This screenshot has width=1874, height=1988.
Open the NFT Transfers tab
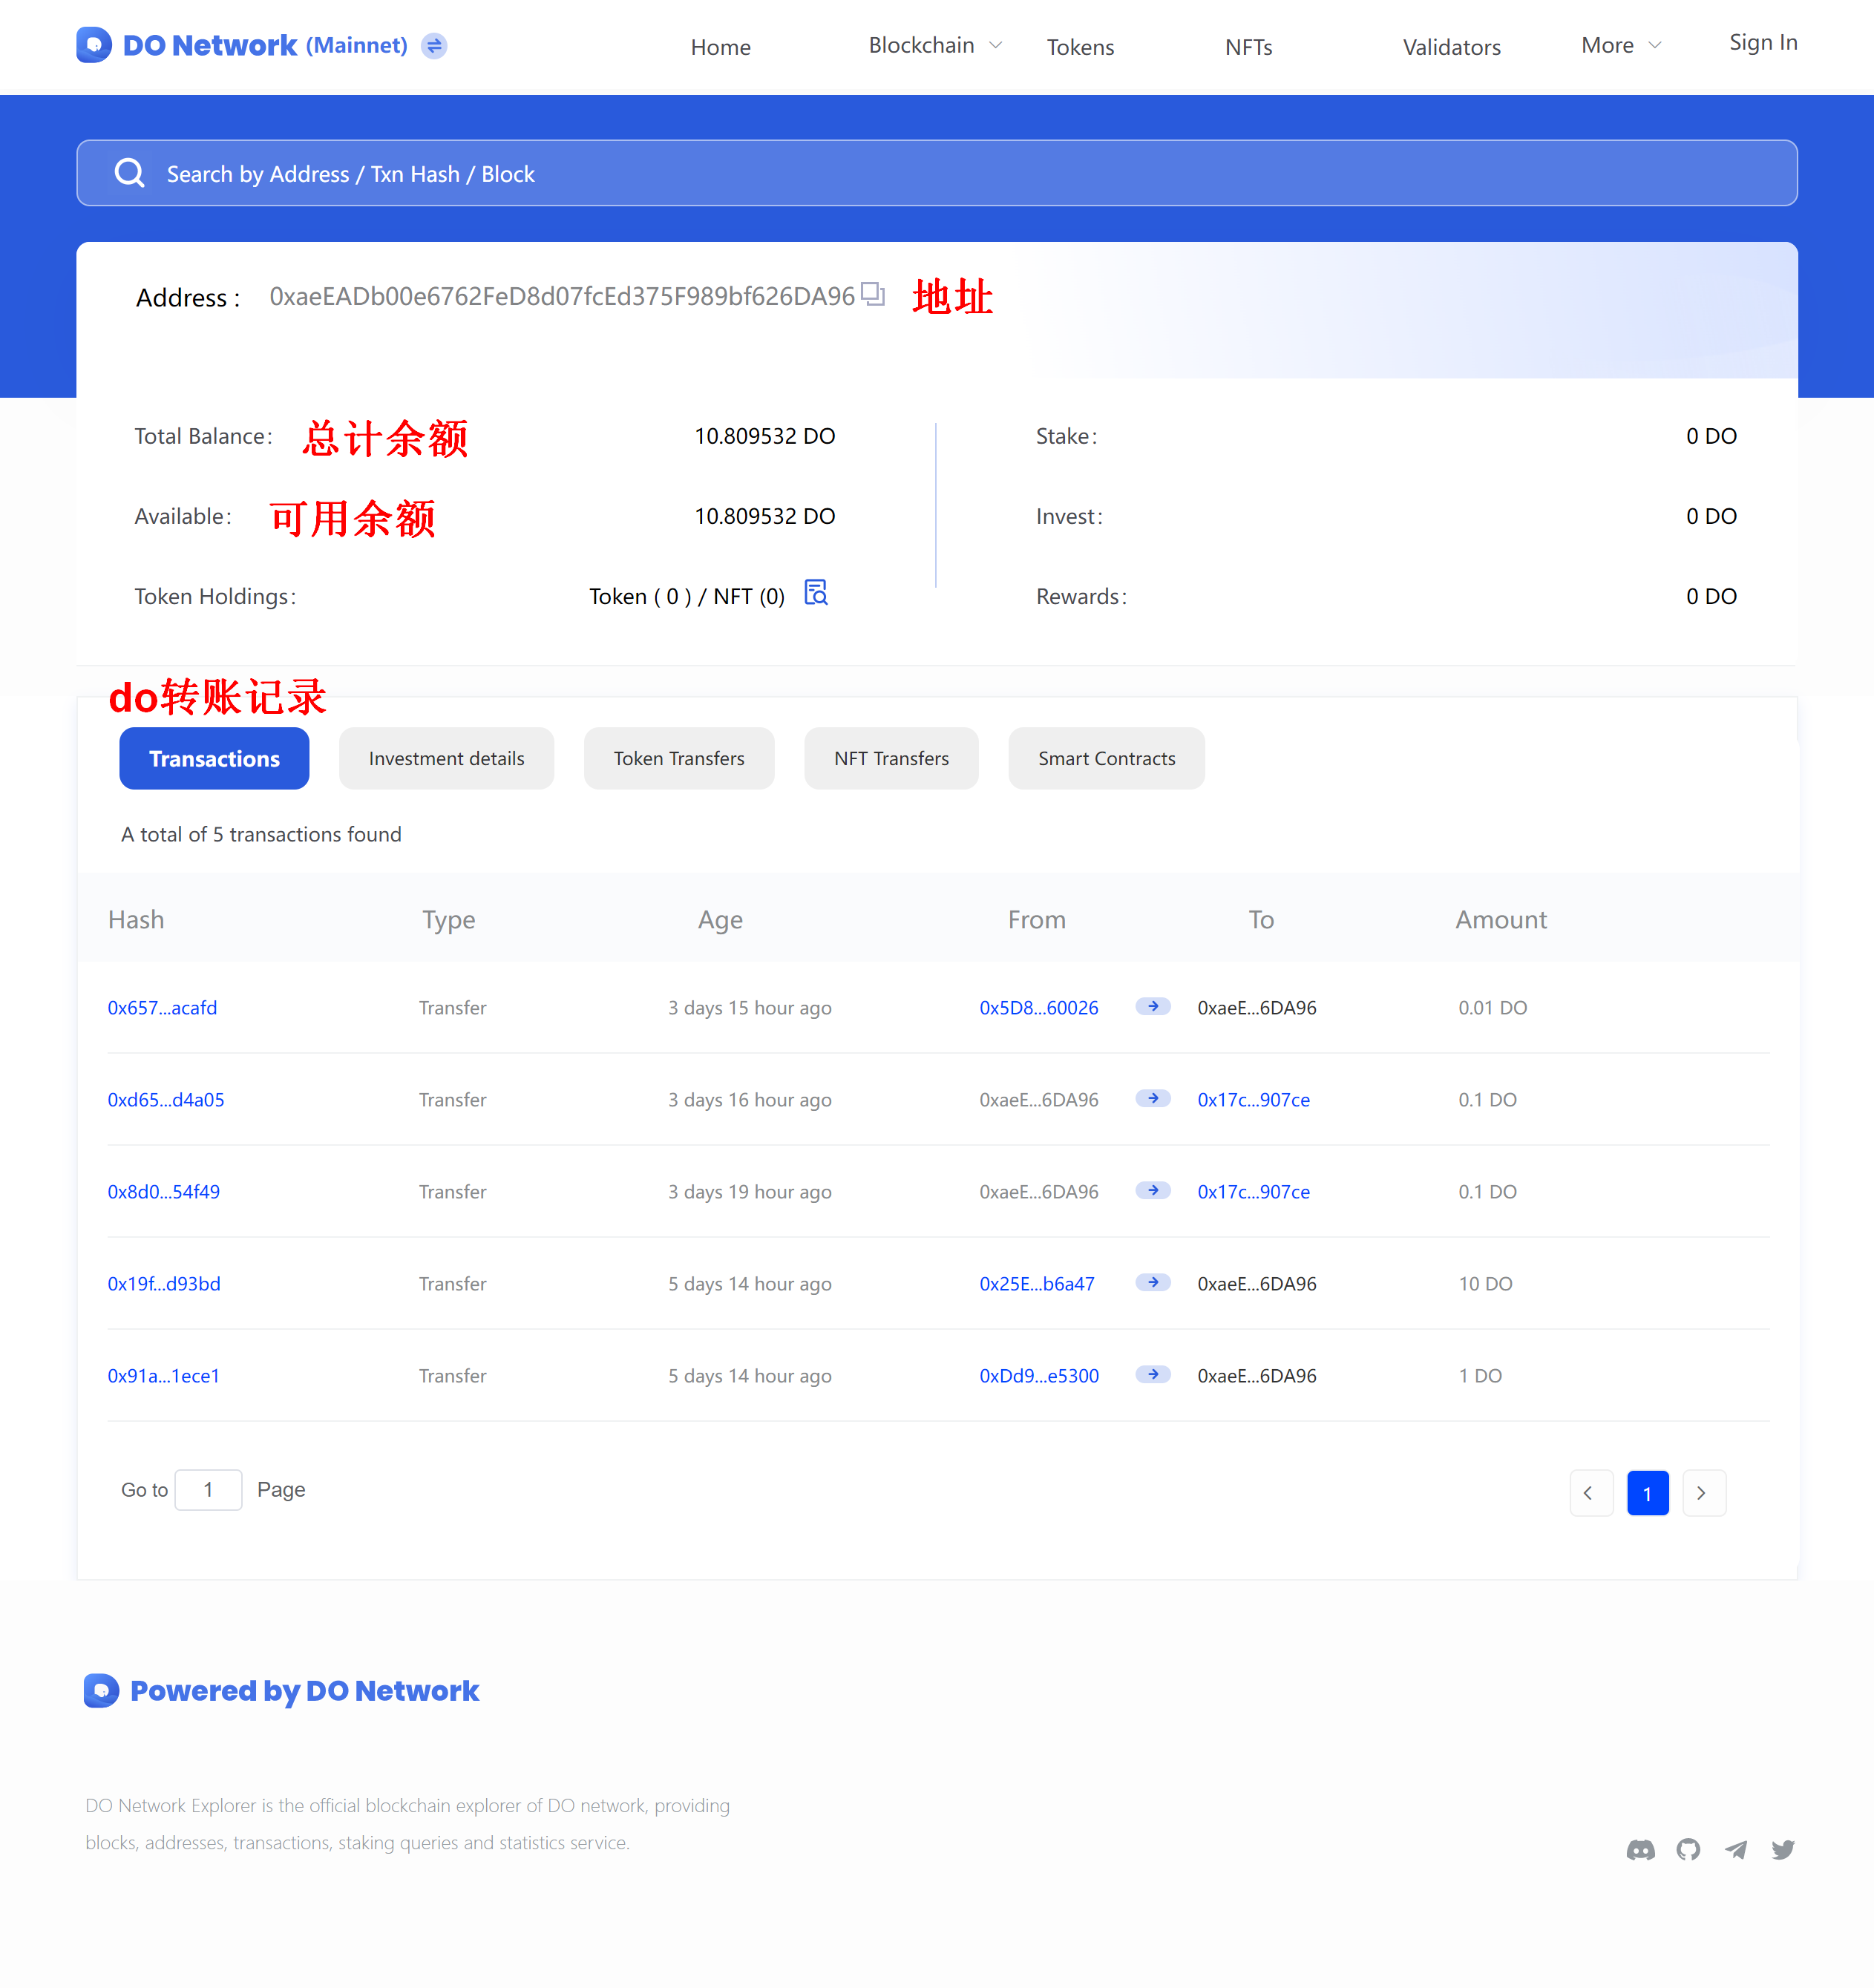[x=890, y=758]
